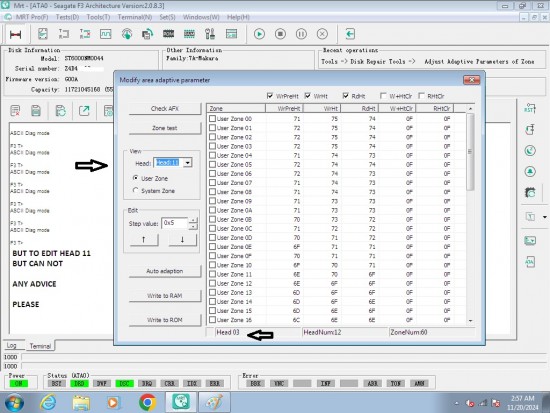This screenshot has height=413, width=550.
Task: Select the User Zone radio button
Action: pos(135,178)
